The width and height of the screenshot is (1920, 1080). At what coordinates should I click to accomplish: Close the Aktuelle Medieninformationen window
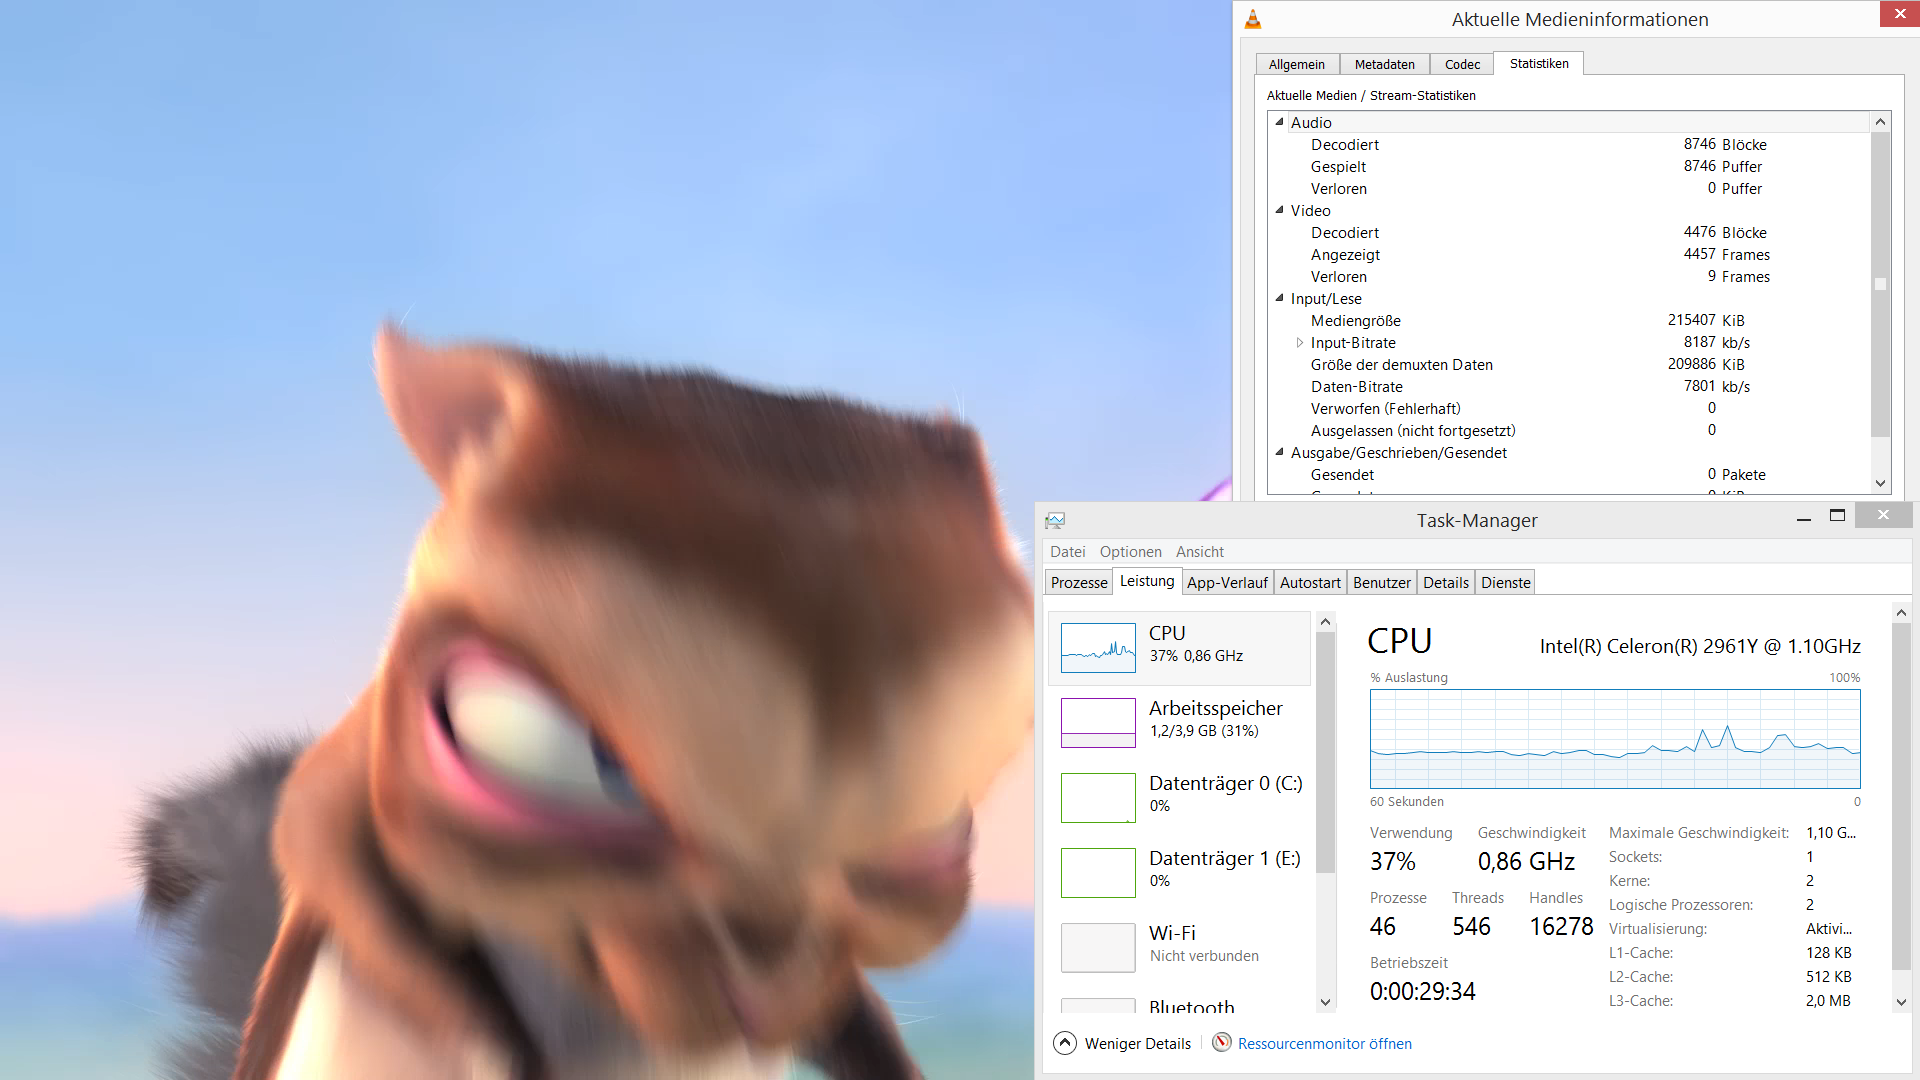point(1900,14)
